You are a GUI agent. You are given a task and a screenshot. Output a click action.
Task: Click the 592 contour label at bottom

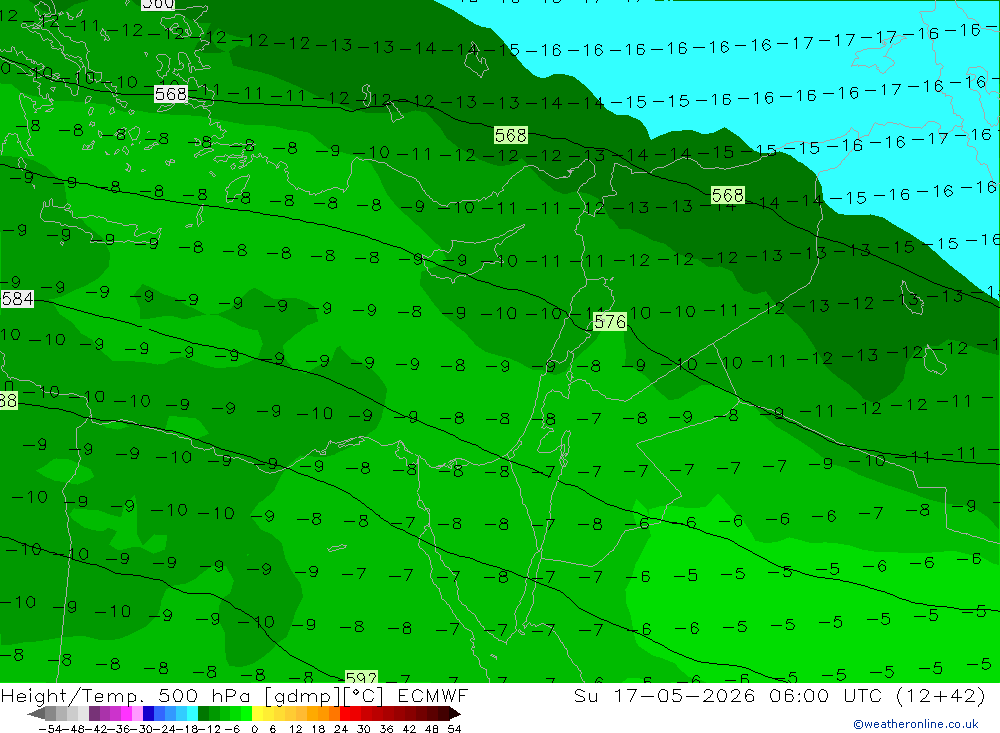[361, 677]
